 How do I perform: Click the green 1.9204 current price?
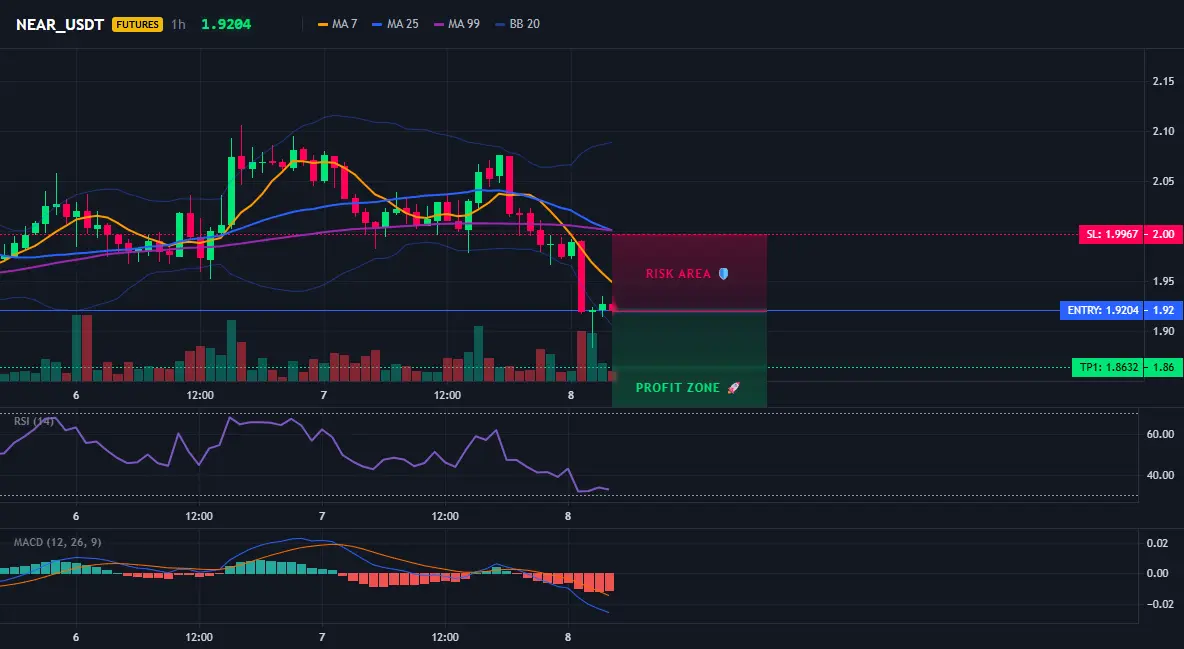[x=226, y=24]
